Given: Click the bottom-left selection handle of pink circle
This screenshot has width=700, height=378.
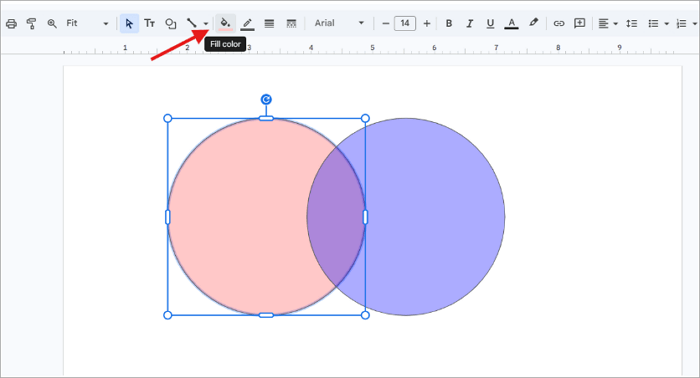Looking at the screenshot, I should (x=167, y=315).
